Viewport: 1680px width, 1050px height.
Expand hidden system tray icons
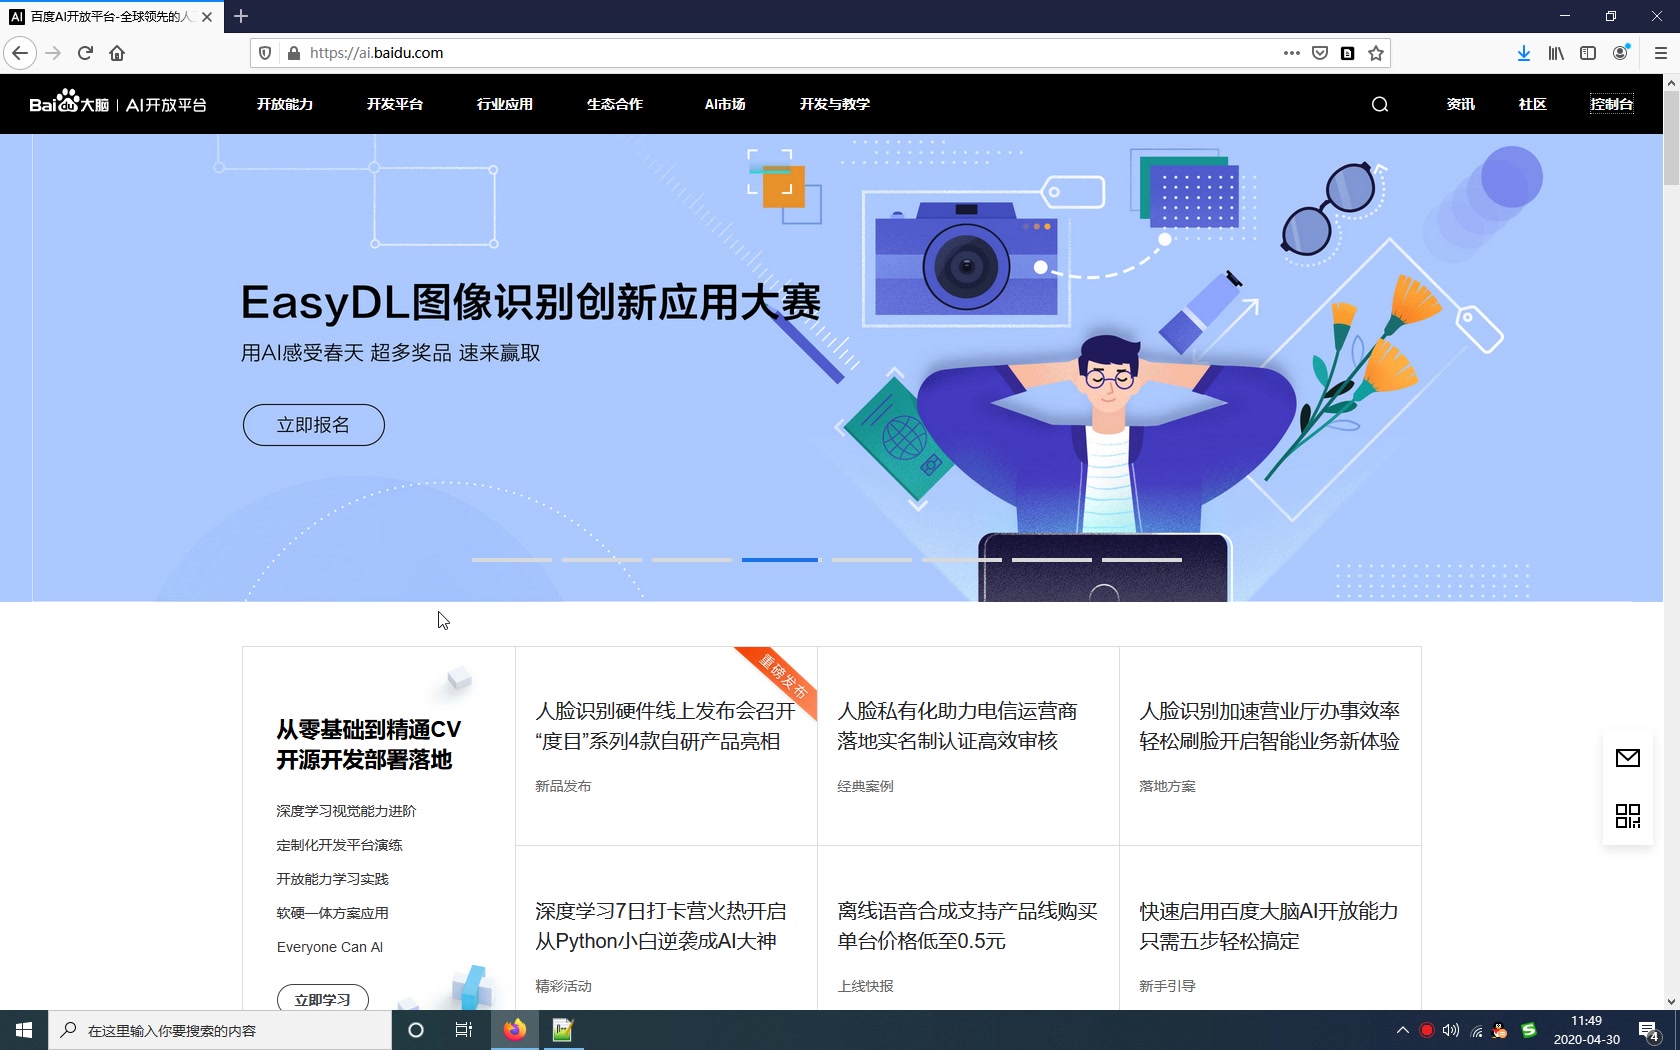click(x=1402, y=1030)
